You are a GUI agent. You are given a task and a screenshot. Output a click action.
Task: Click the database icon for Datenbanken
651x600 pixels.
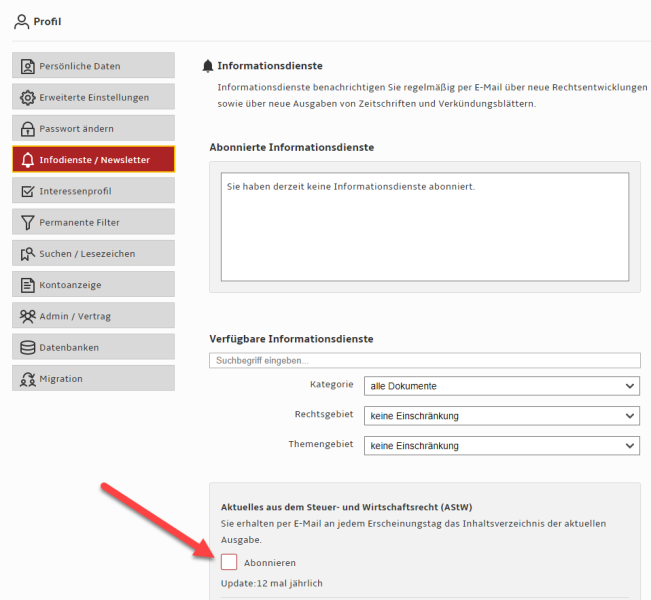pos(28,347)
